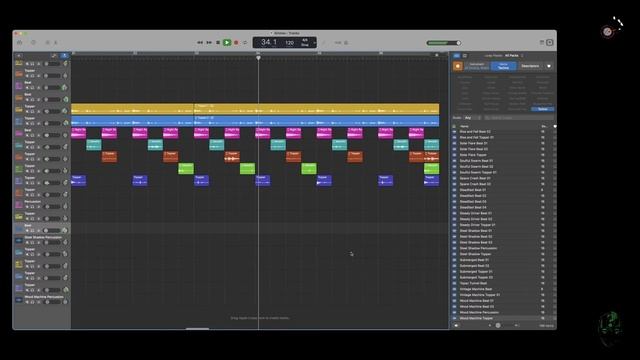Click the green Play button

click(x=227, y=42)
